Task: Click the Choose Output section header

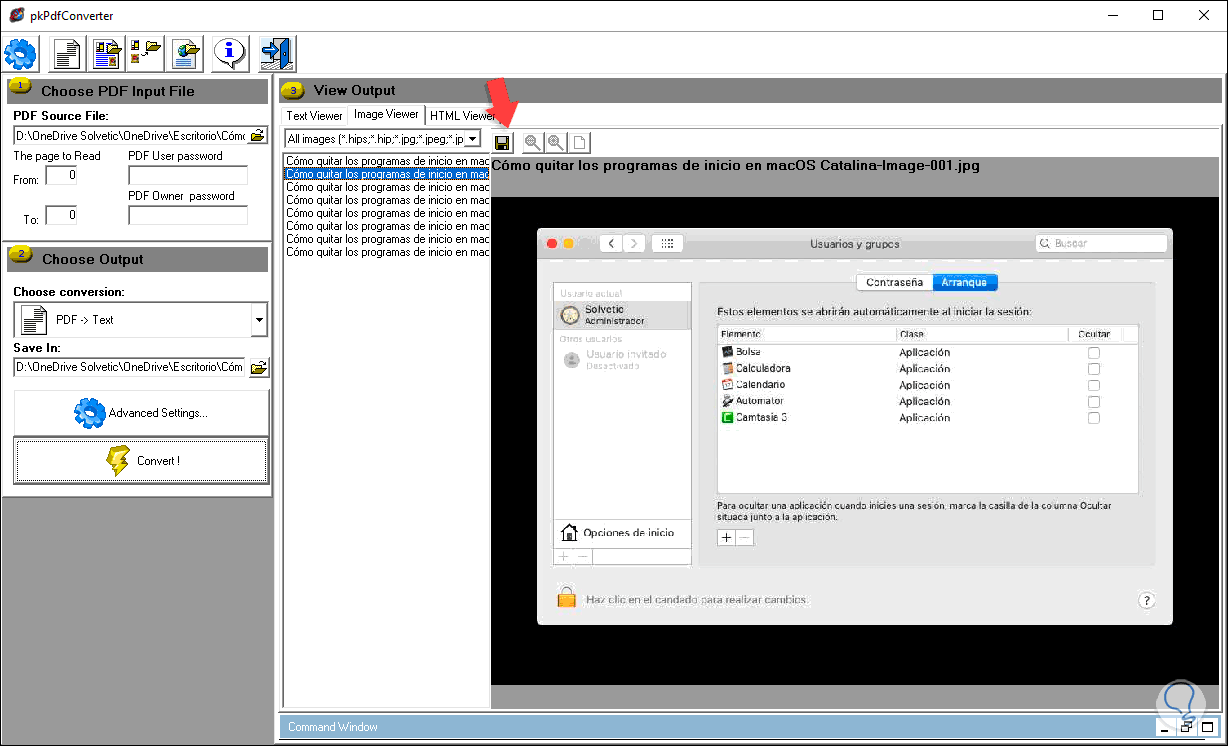Action: [137, 259]
